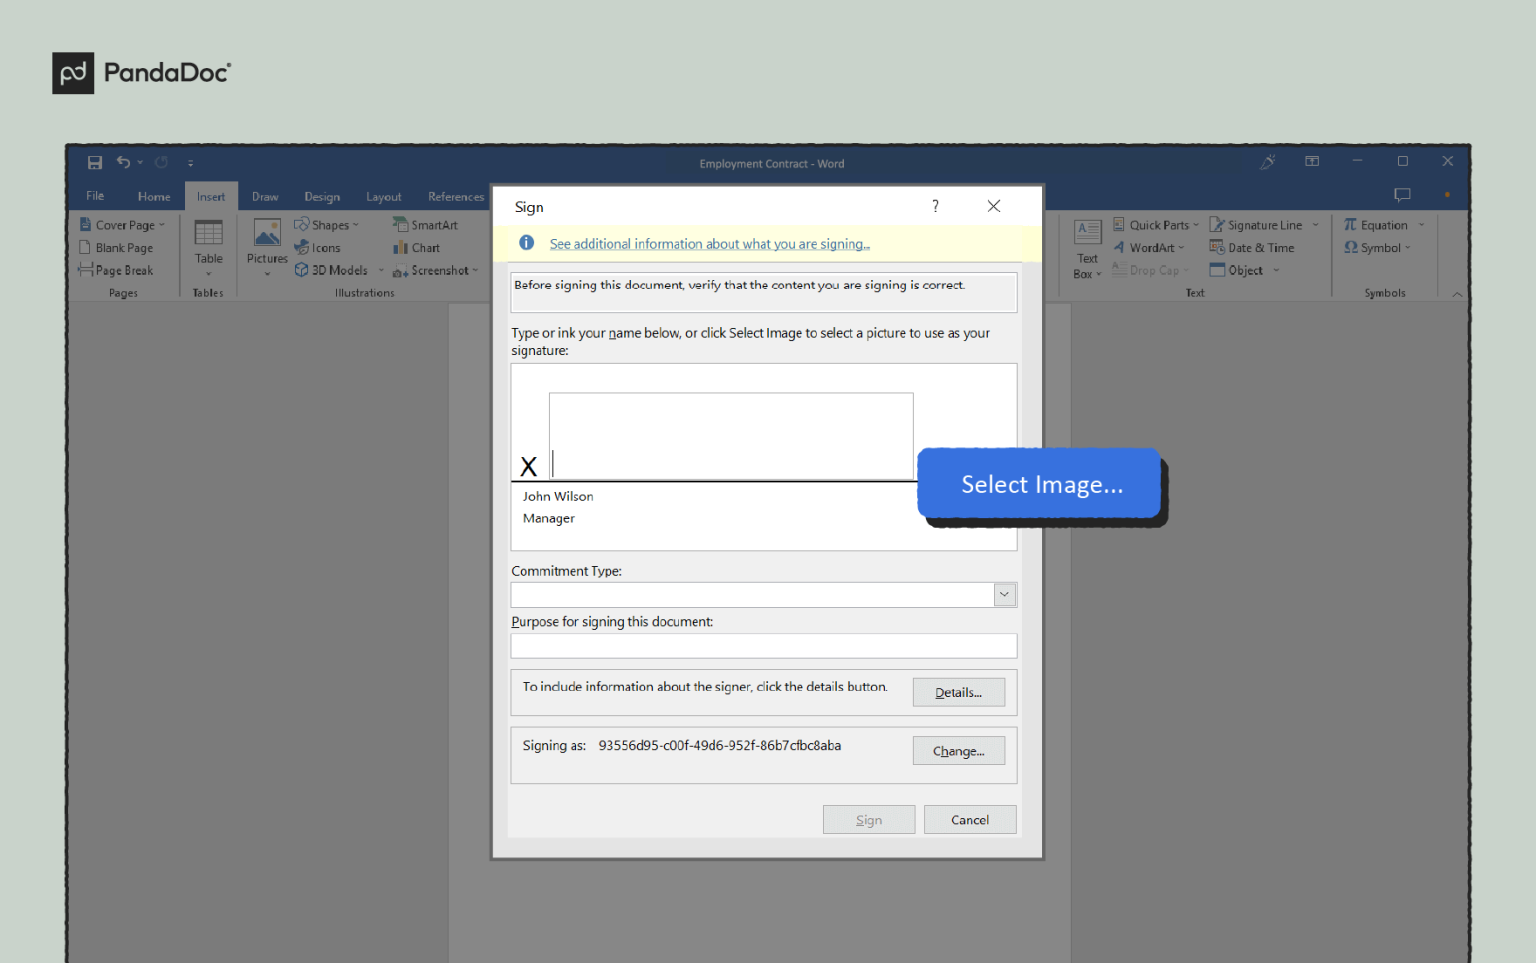The image size is (1536, 963).
Task: Save the document via Quick Access toolbar
Action: coord(95,162)
